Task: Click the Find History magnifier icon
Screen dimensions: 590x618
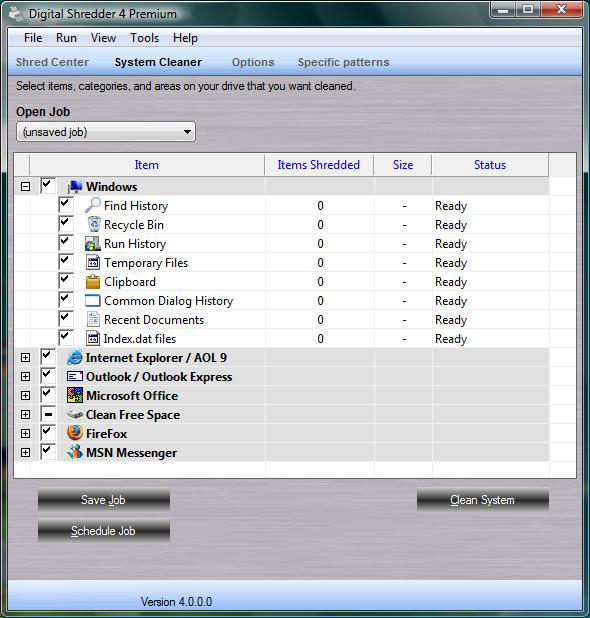Action: [x=93, y=205]
